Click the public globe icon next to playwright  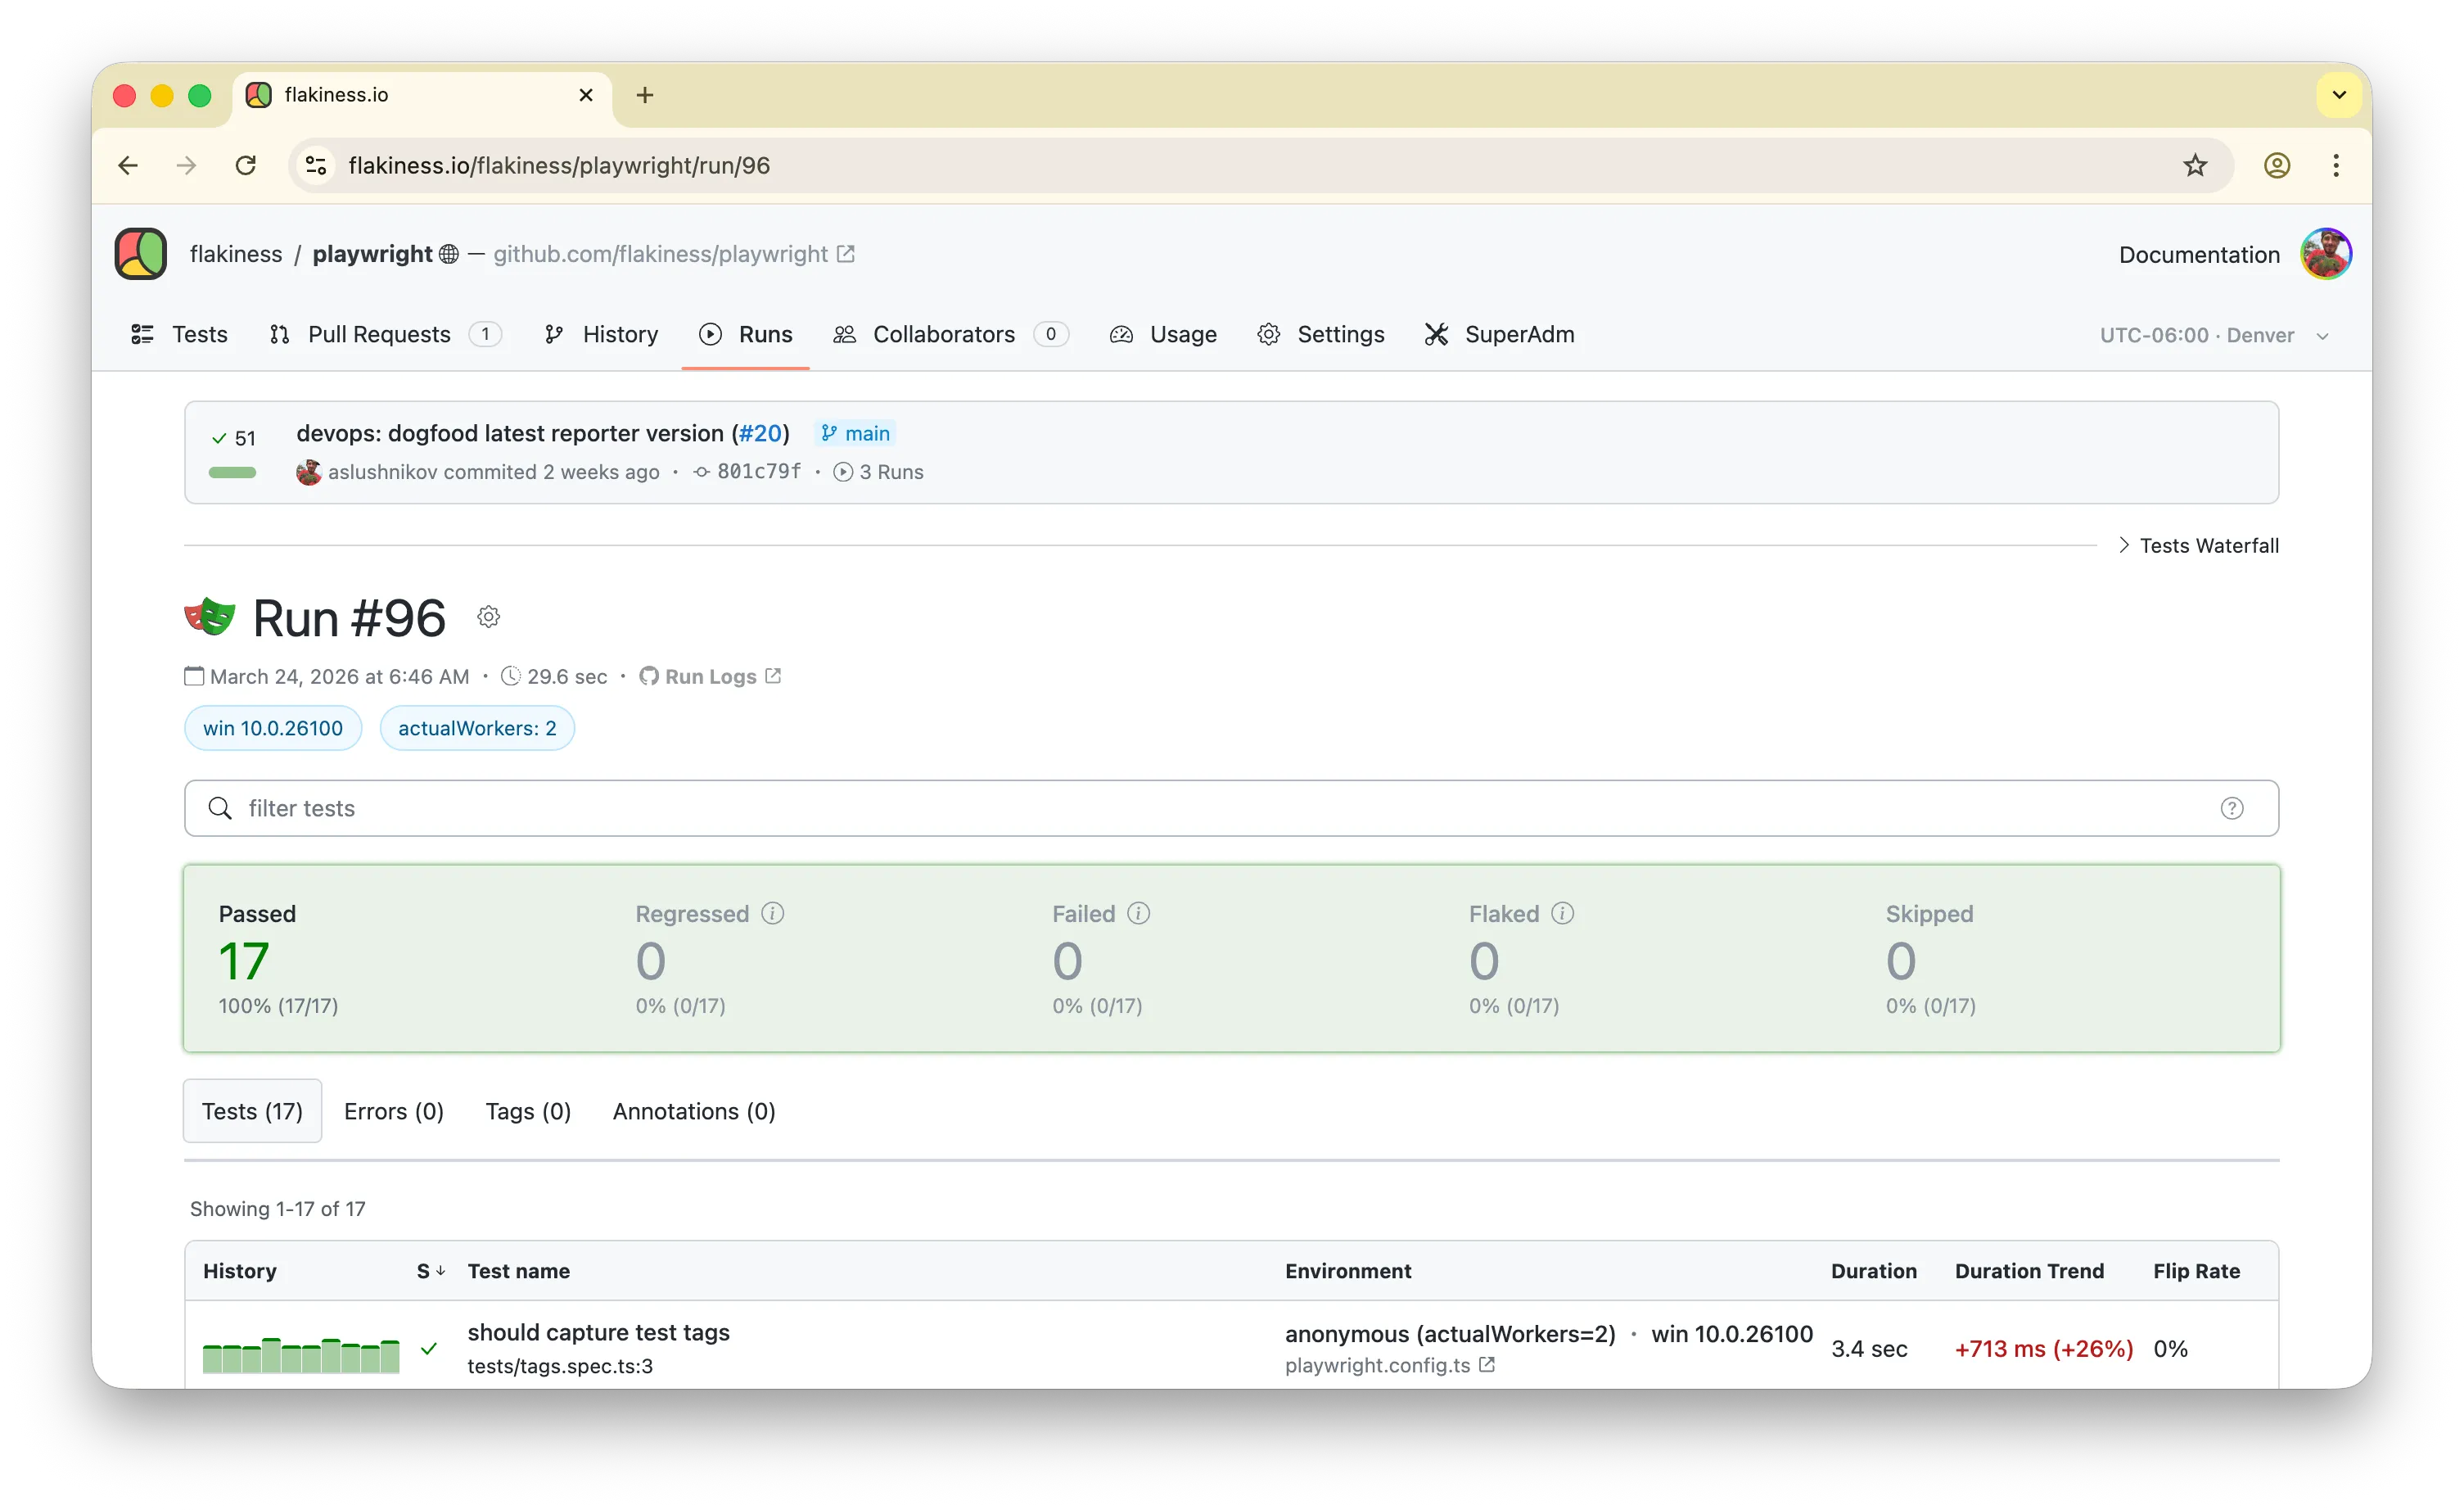[449, 254]
